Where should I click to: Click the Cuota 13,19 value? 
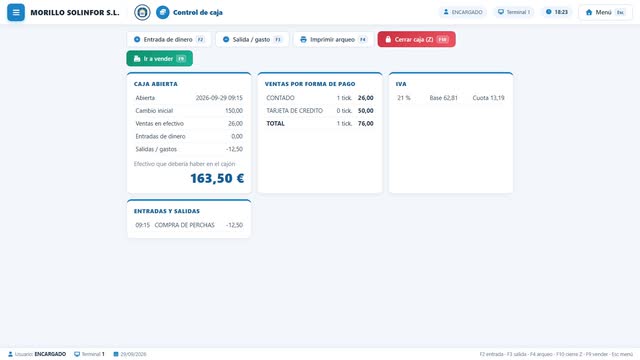coord(488,98)
